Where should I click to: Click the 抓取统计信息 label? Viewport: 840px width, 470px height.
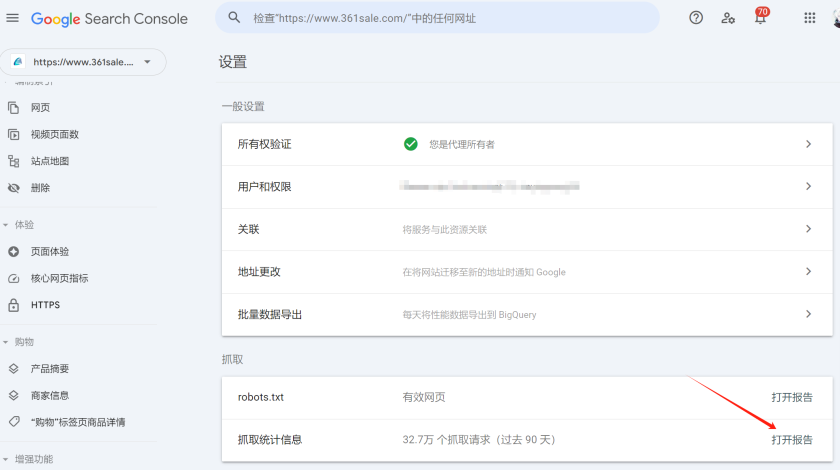(x=270, y=440)
